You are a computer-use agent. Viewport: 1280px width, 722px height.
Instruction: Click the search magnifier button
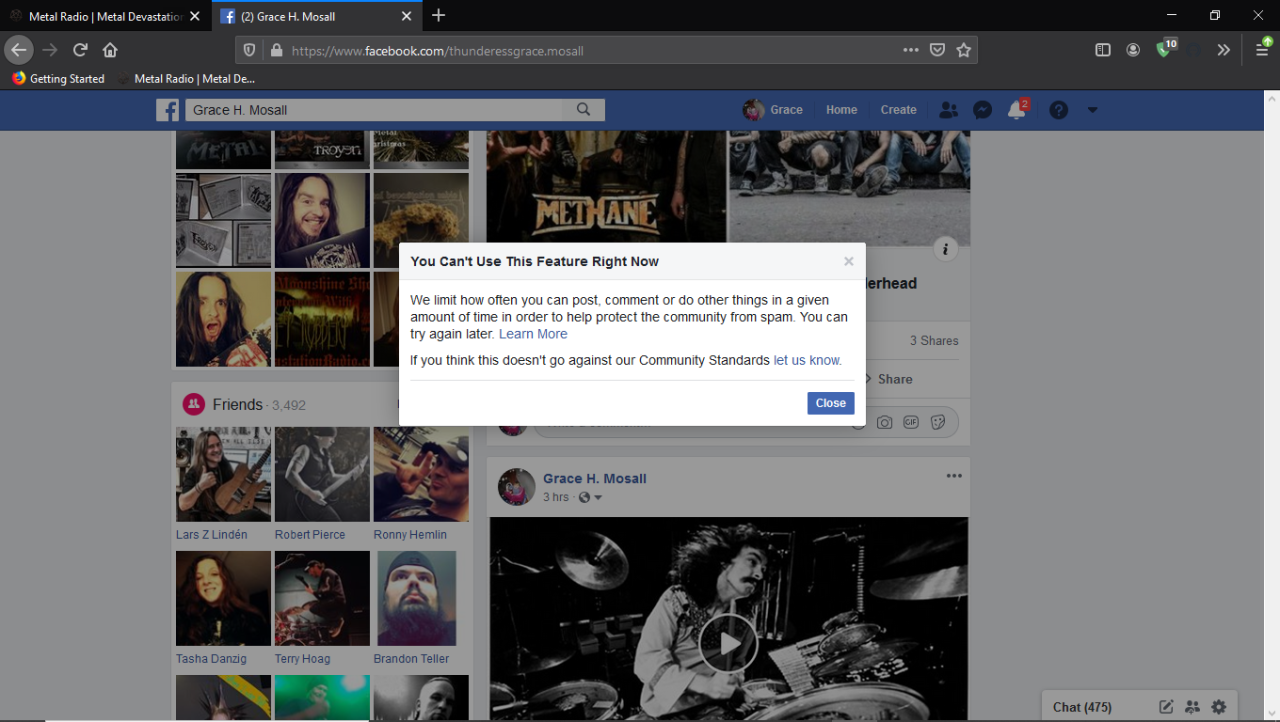[x=584, y=110]
